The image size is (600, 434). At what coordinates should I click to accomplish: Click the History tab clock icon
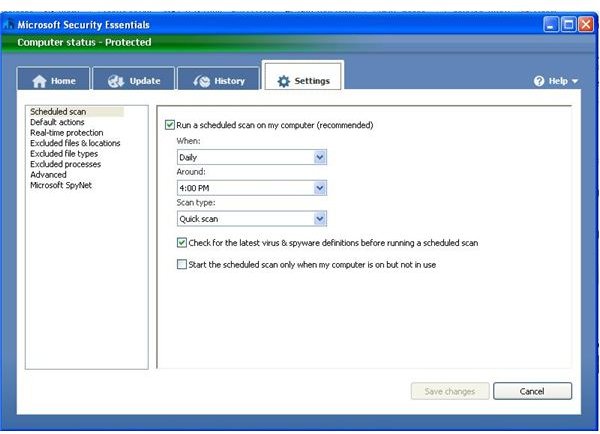(202, 81)
